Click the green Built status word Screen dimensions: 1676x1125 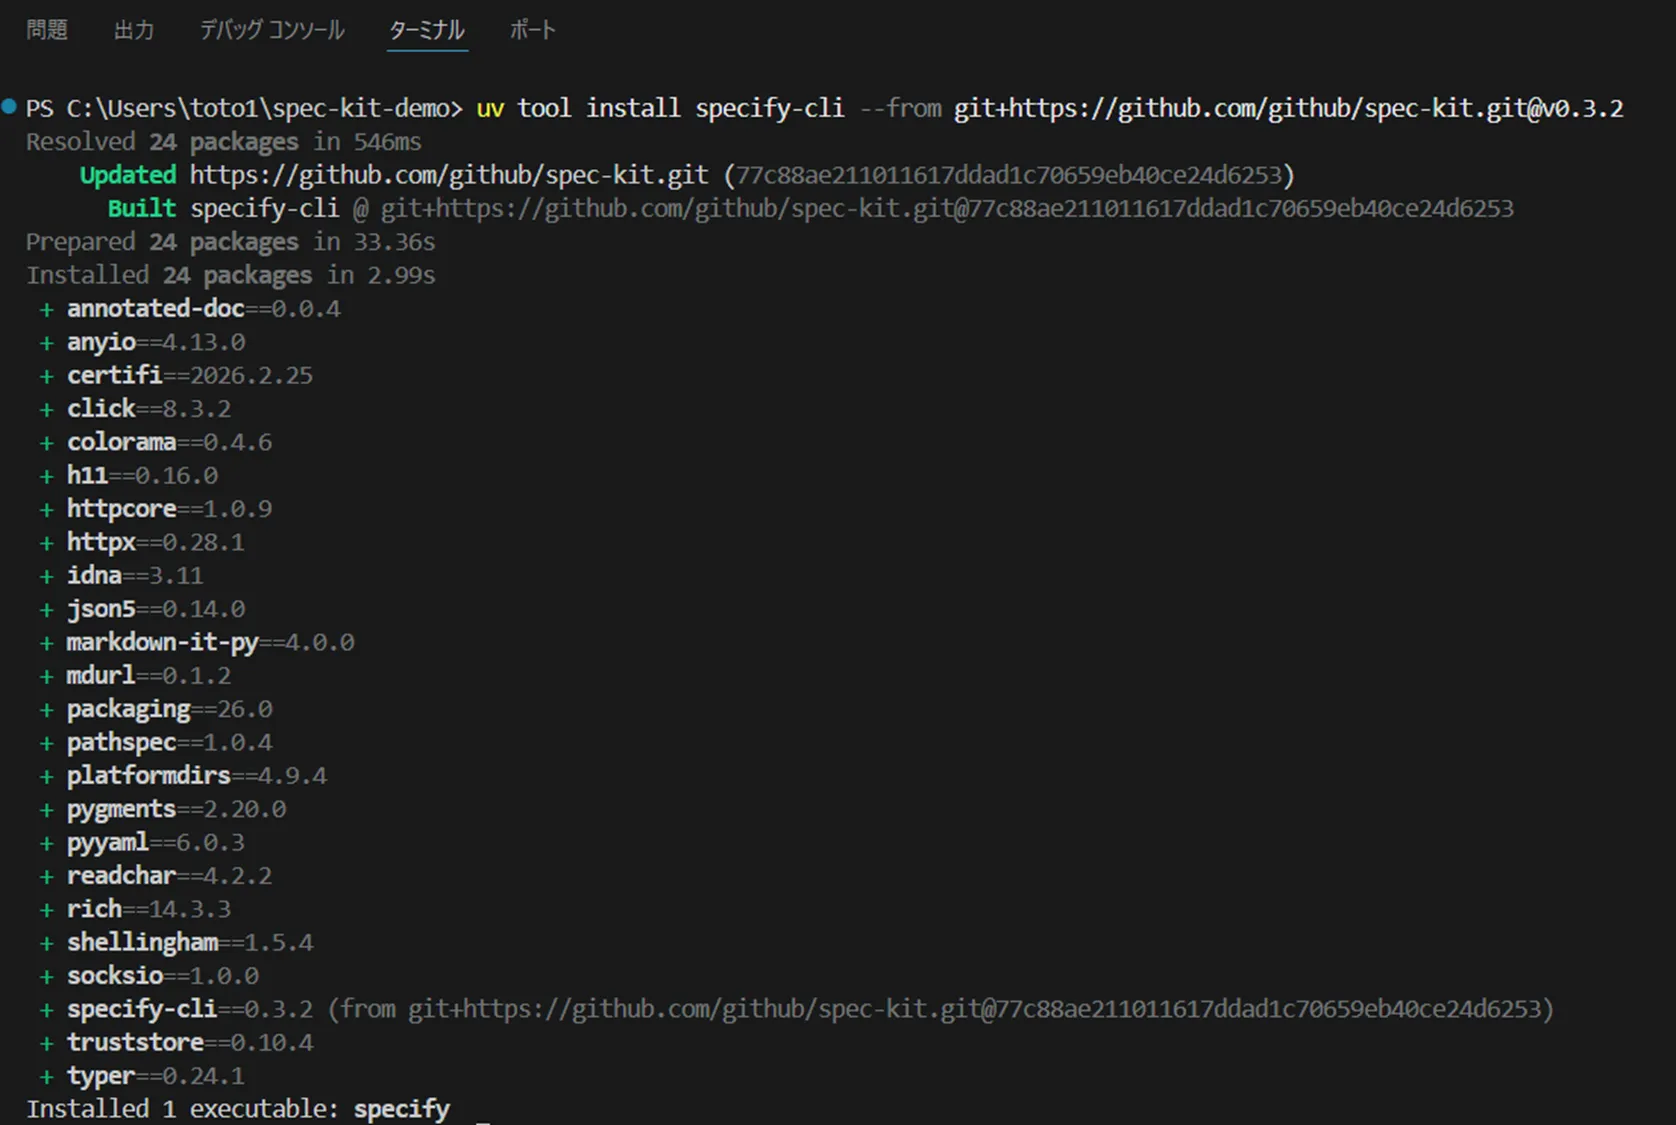141,209
